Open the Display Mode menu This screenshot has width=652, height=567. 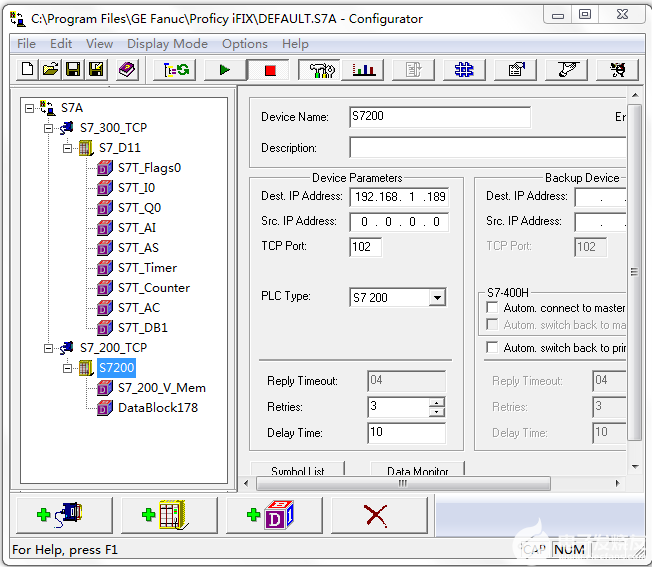(167, 44)
